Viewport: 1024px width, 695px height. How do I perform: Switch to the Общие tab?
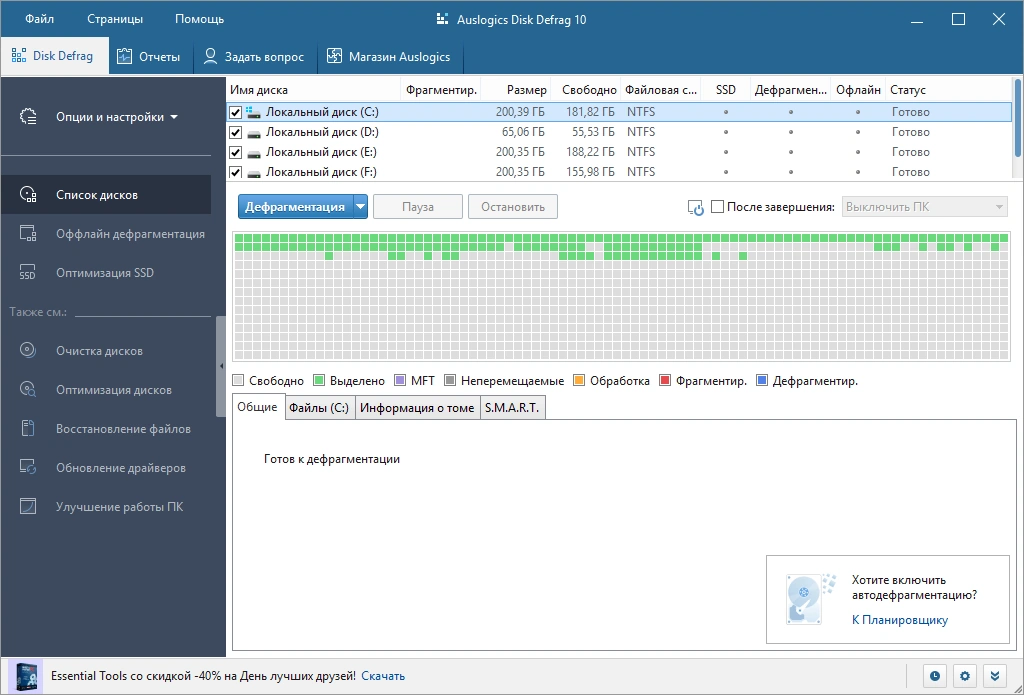click(x=257, y=407)
